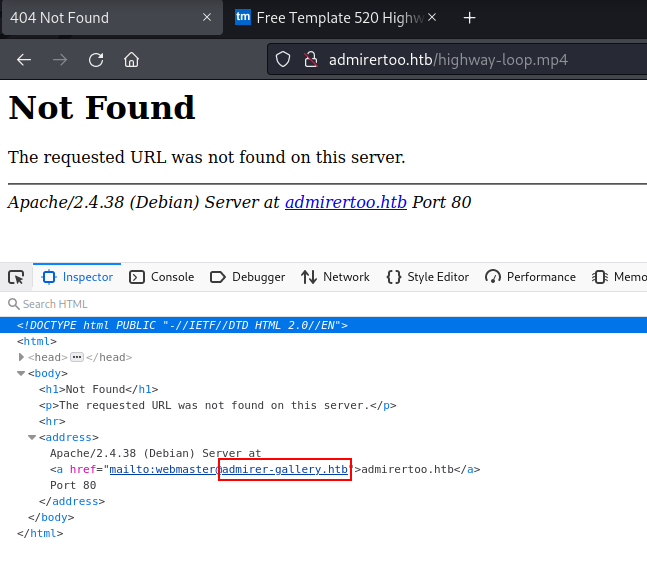The height and width of the screenshot is (568, 647).
Task: Click the site security padlock icon
Action: [310, 59]
